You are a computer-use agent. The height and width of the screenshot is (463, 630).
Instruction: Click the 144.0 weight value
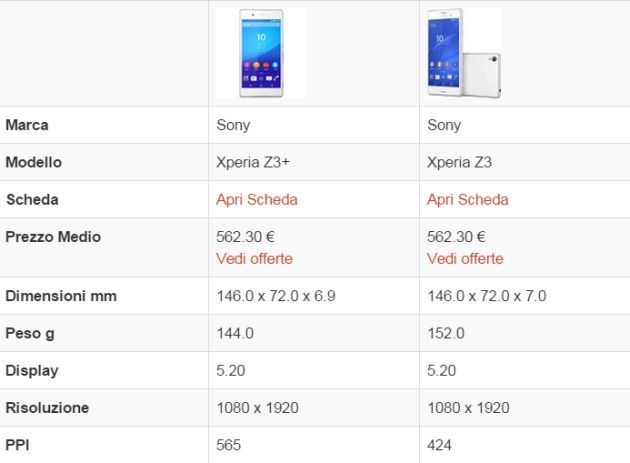235,333
